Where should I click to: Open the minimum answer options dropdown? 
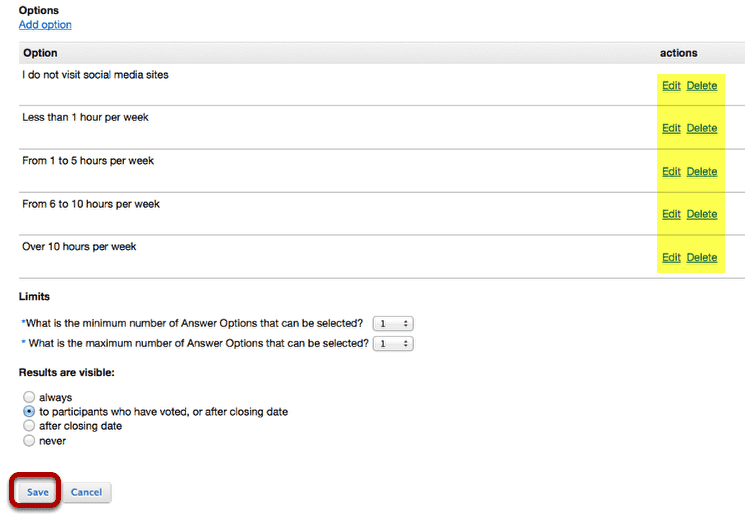[393, 324]
